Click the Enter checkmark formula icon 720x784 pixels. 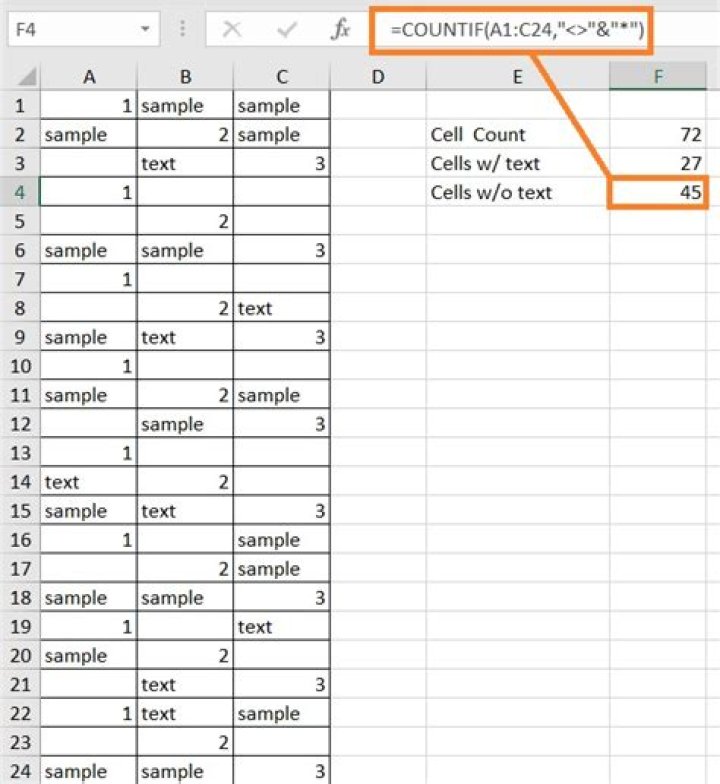[x=287, y=29]
